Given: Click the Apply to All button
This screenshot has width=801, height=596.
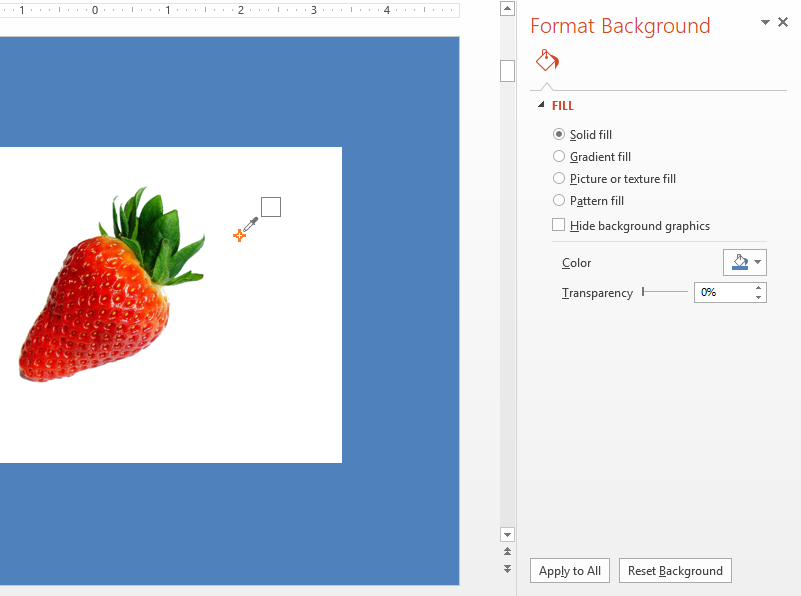Looking at the screenshot, I should coord(569,570).
